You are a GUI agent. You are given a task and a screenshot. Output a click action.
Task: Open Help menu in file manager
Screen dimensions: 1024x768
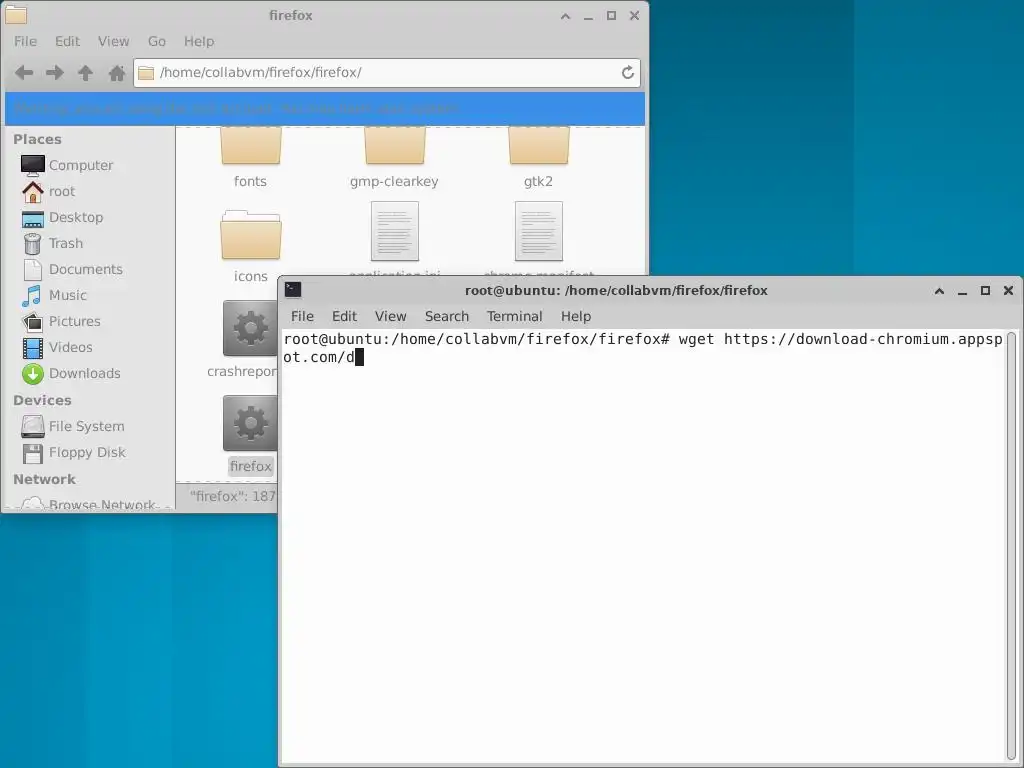pyautogui.click(x=199, y=41)
